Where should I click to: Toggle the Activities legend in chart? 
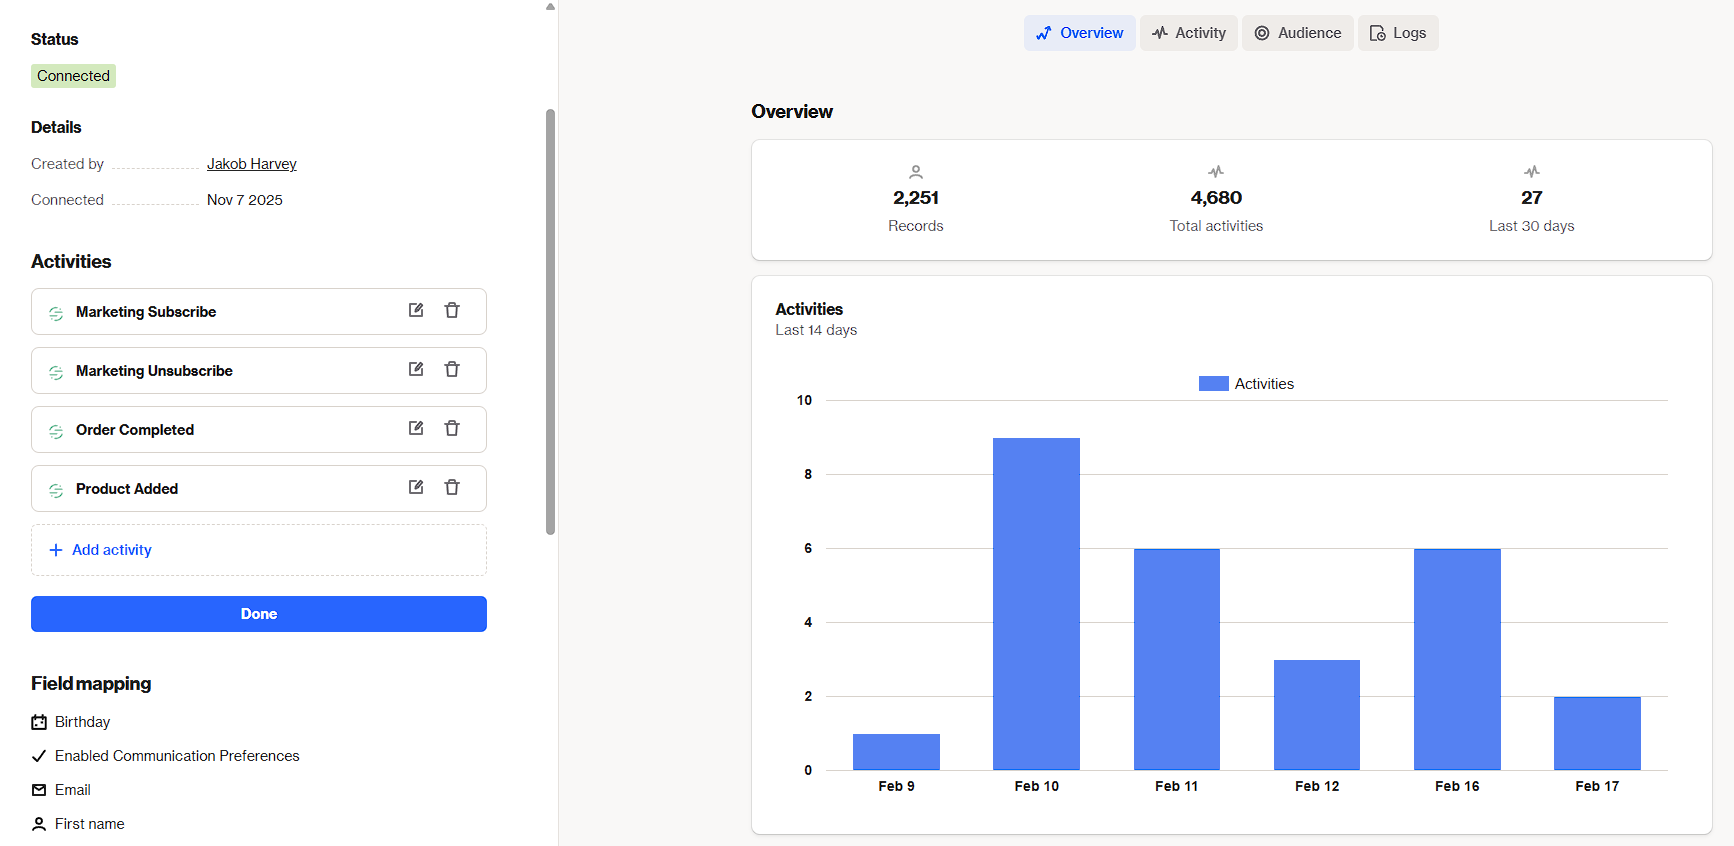pos(1246,384)
